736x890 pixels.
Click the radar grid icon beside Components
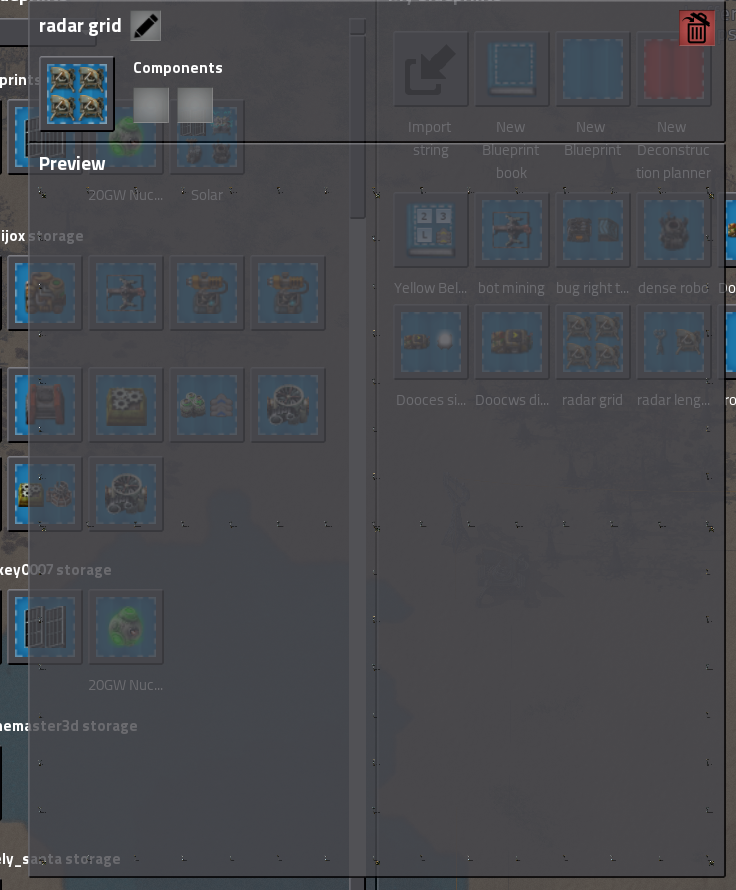[x=77, y=94]
